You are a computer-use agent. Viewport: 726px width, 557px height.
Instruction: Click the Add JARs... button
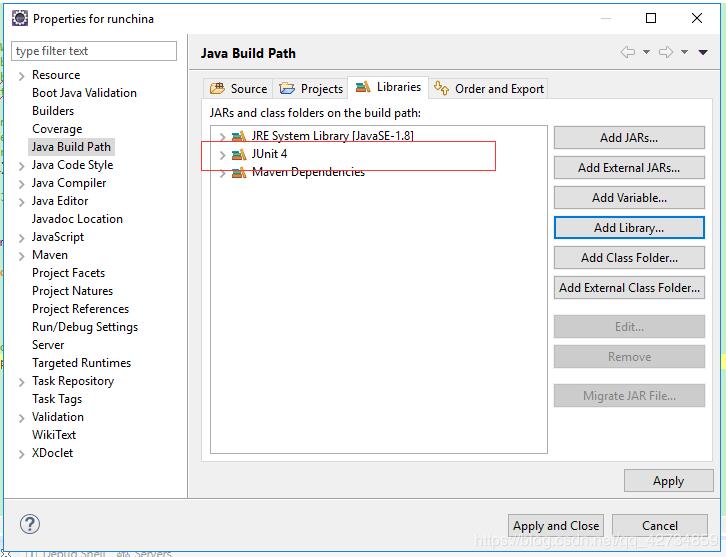pyautogui.click(x=629, y=138)
